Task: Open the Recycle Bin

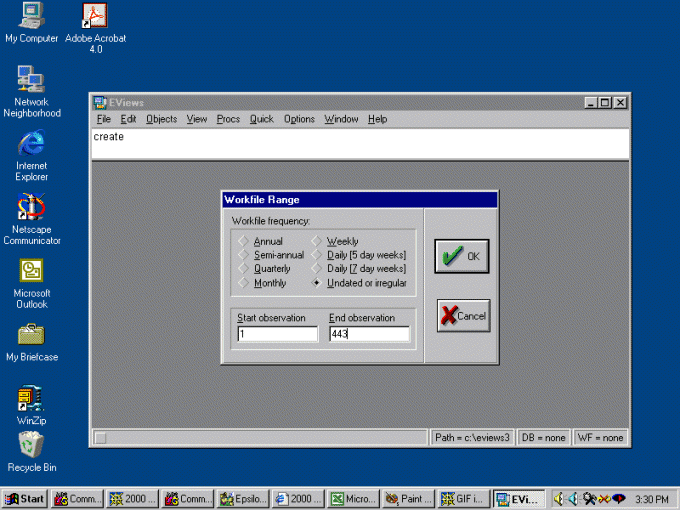Action: (31, 445)
